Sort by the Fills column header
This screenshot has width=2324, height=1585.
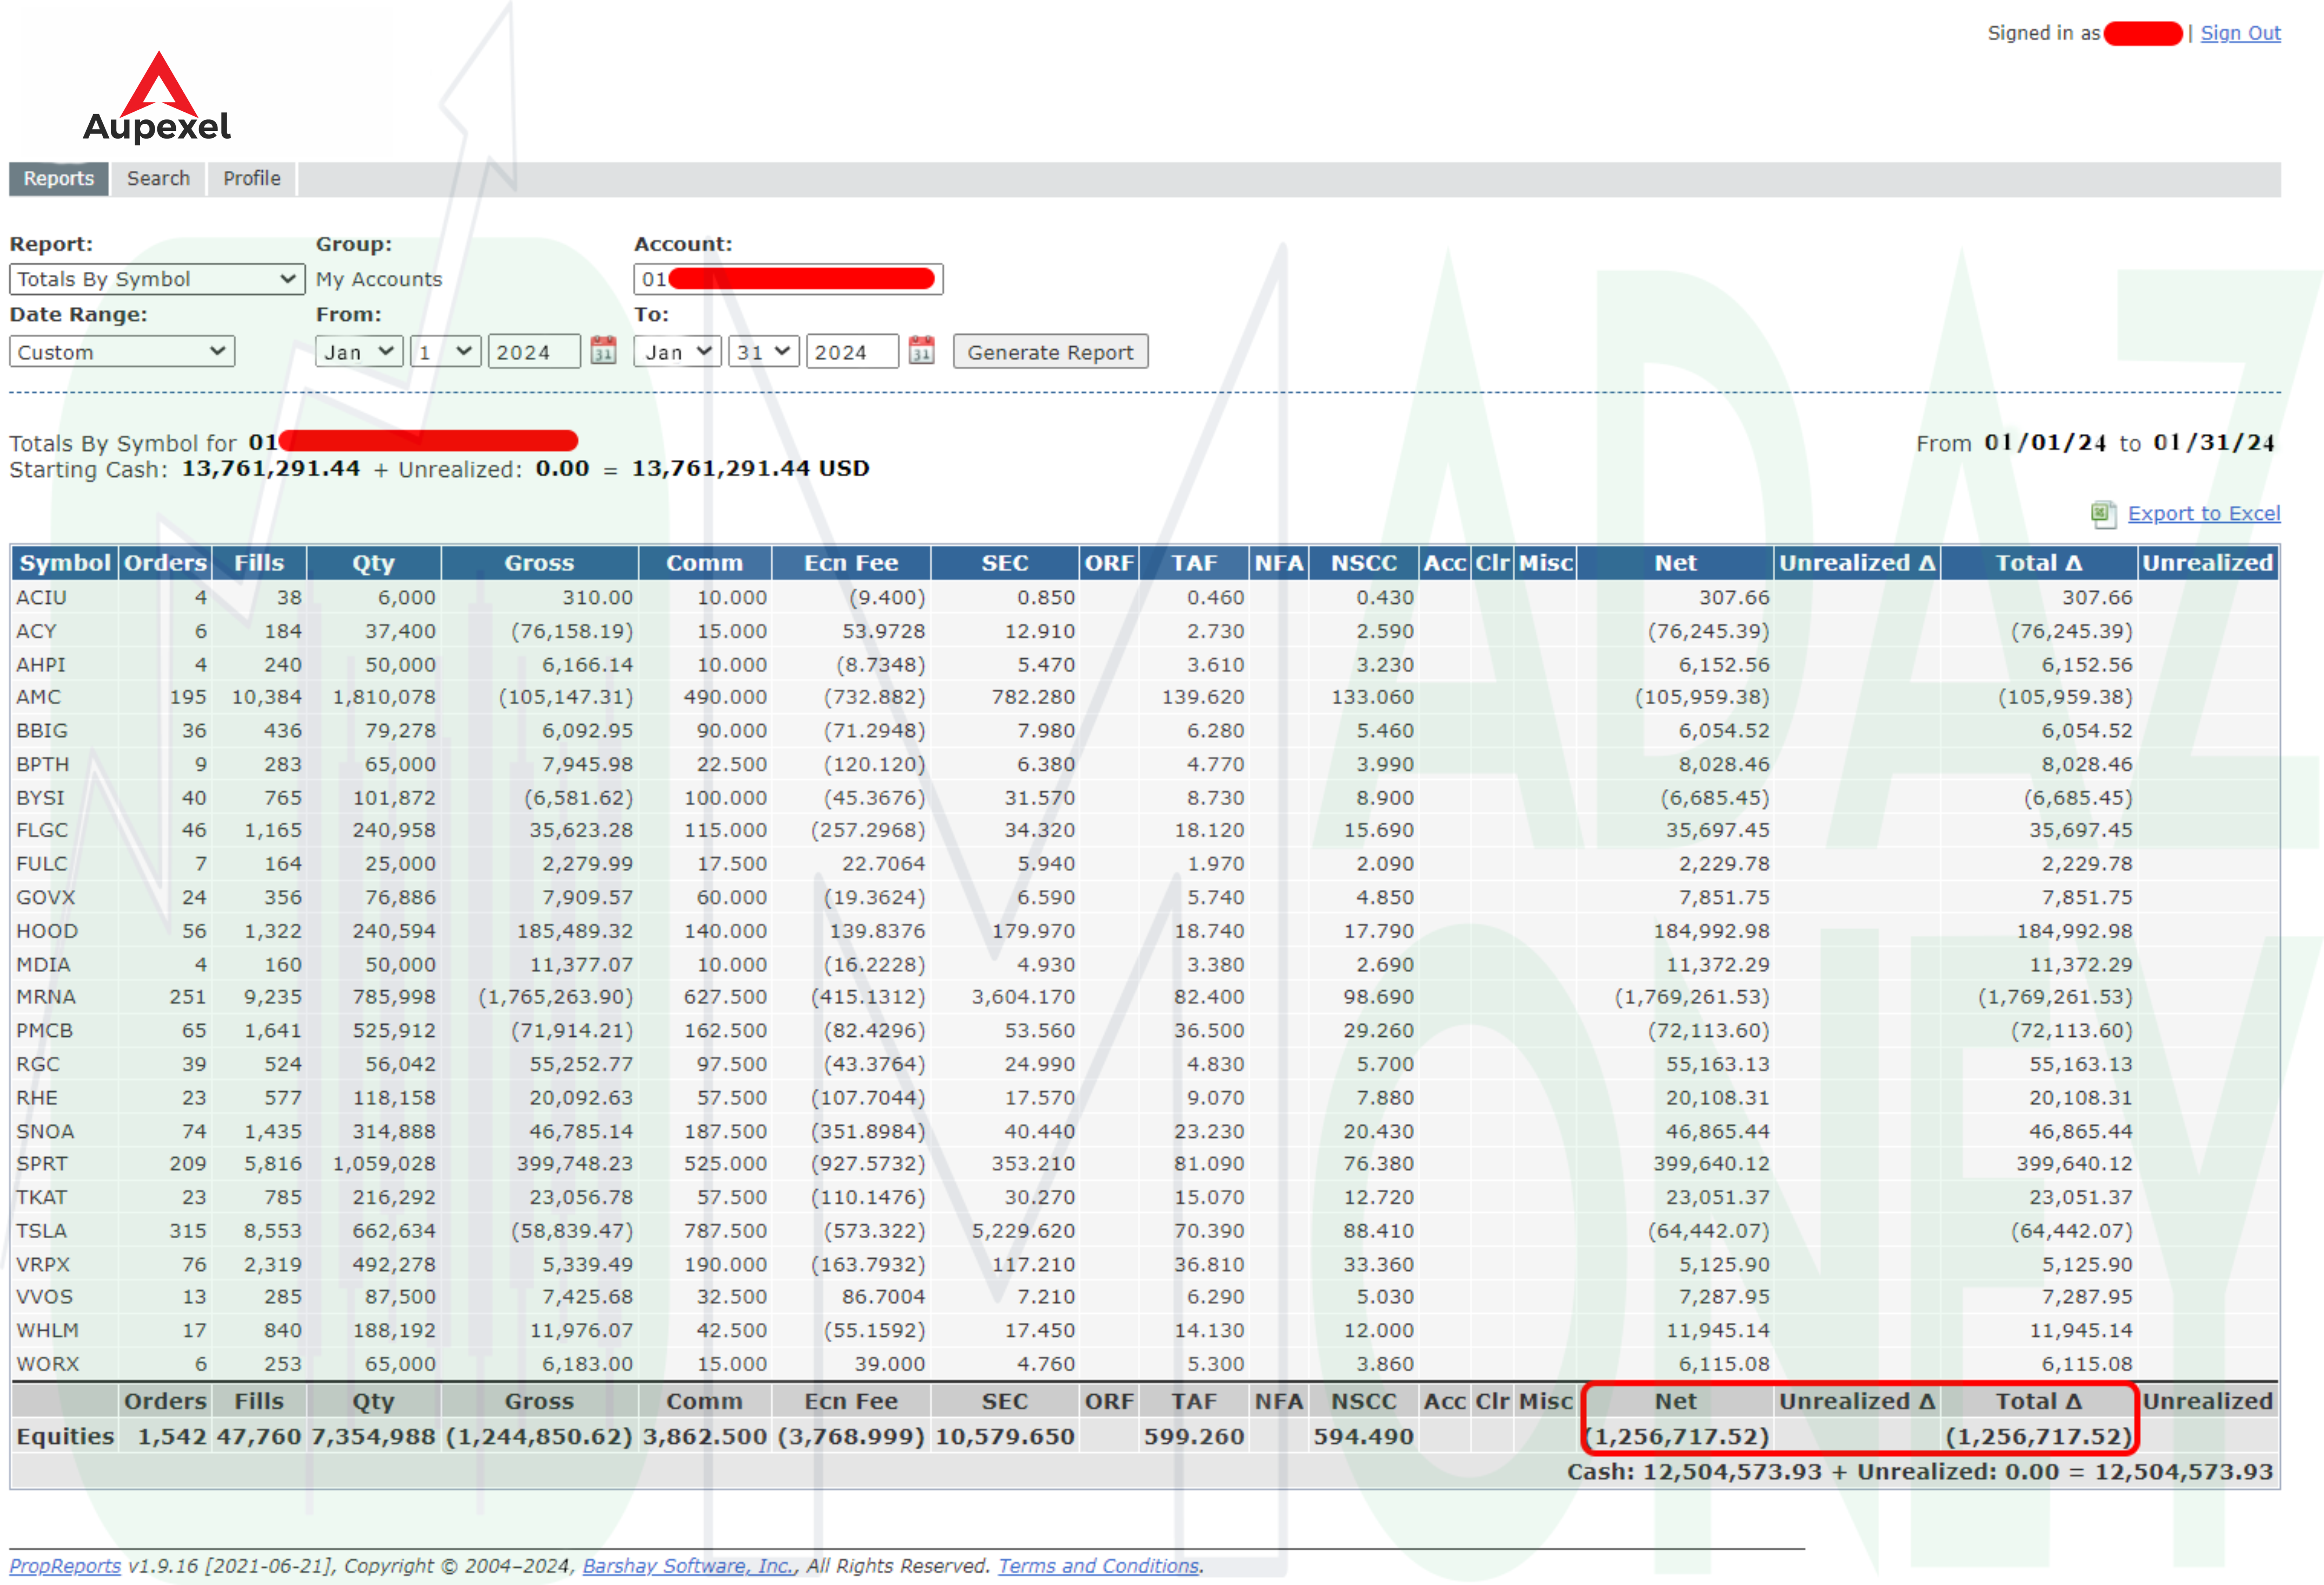coord(259,563)
